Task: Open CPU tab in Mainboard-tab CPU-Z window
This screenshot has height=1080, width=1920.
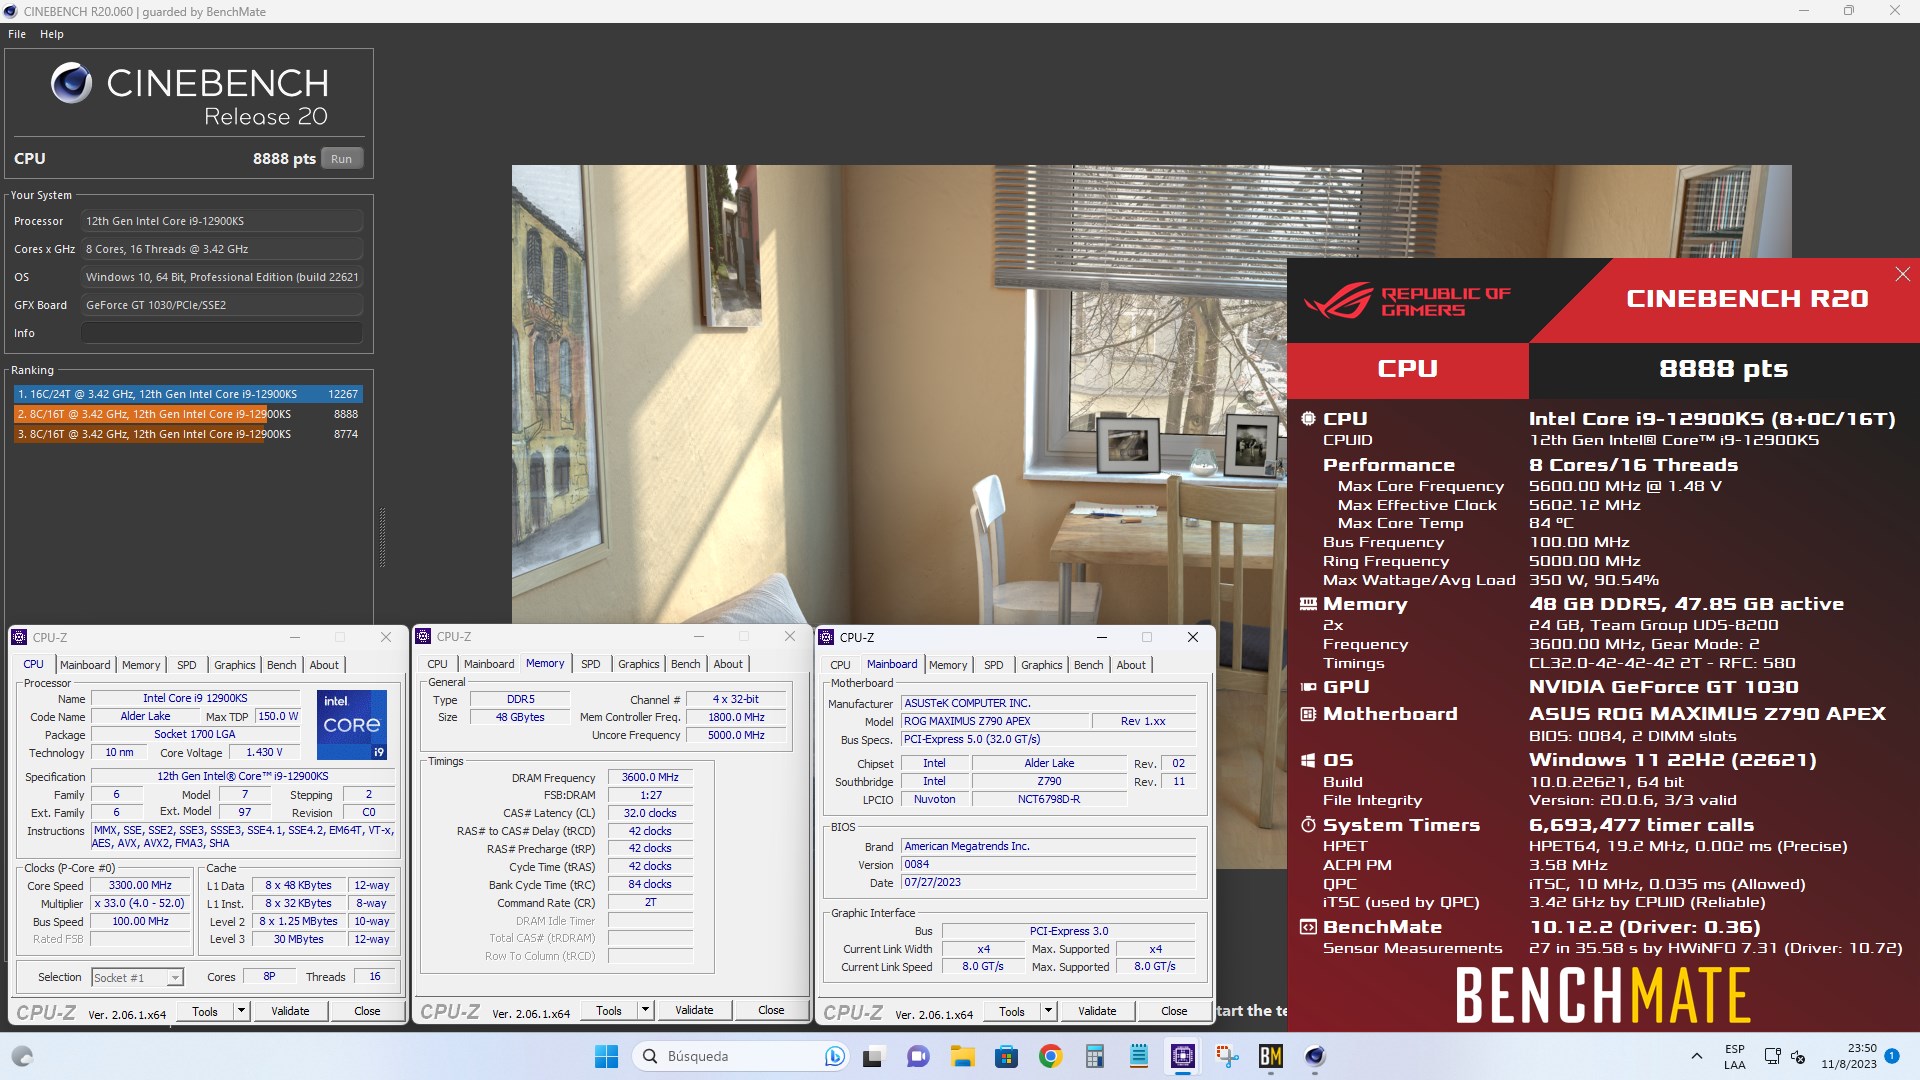Action: [x=840, y=665]
